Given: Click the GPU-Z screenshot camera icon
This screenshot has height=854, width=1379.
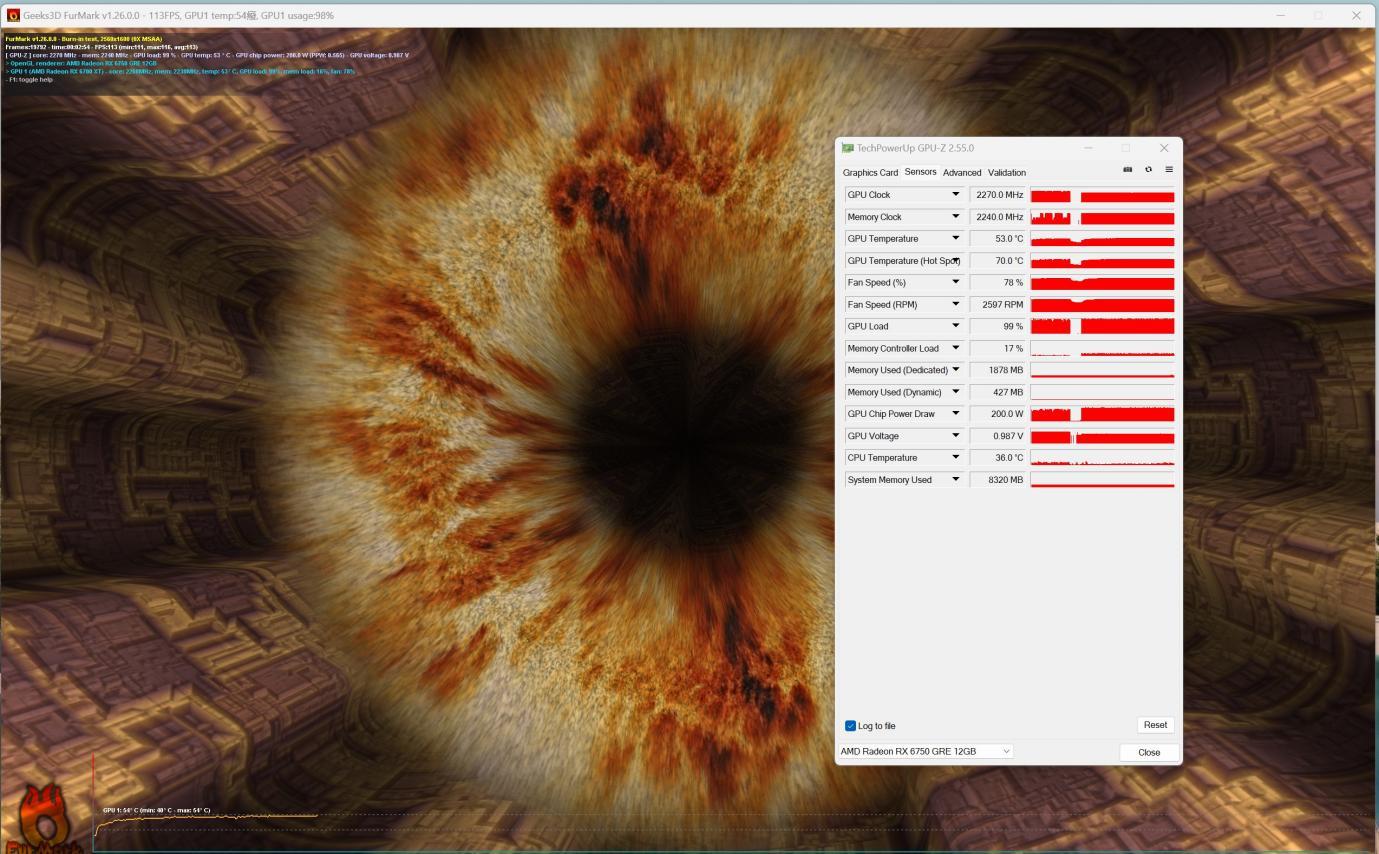Looking at the screenshot, I should pos(1128,170).
